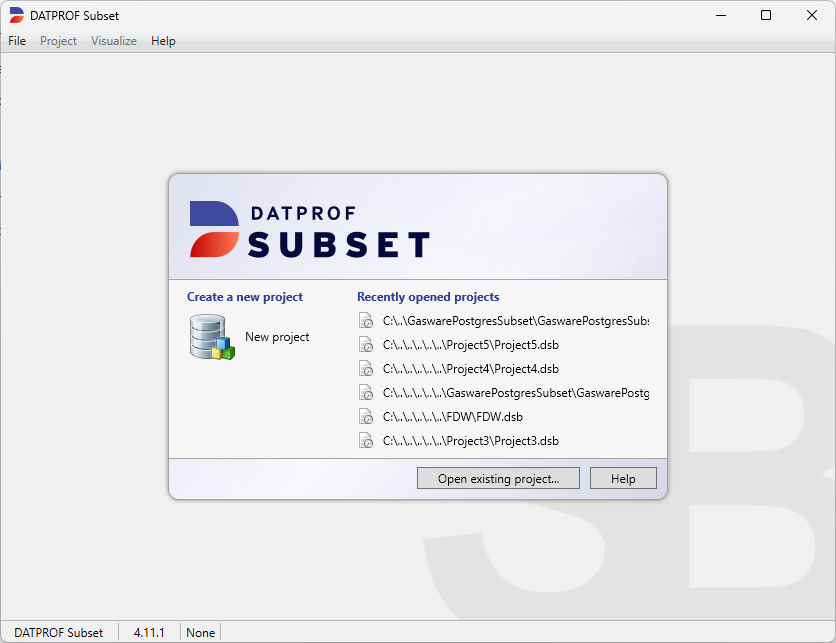Open the recent project Project5.dsb
Viewport: 836px width, 643px height.
click(470, 344)
